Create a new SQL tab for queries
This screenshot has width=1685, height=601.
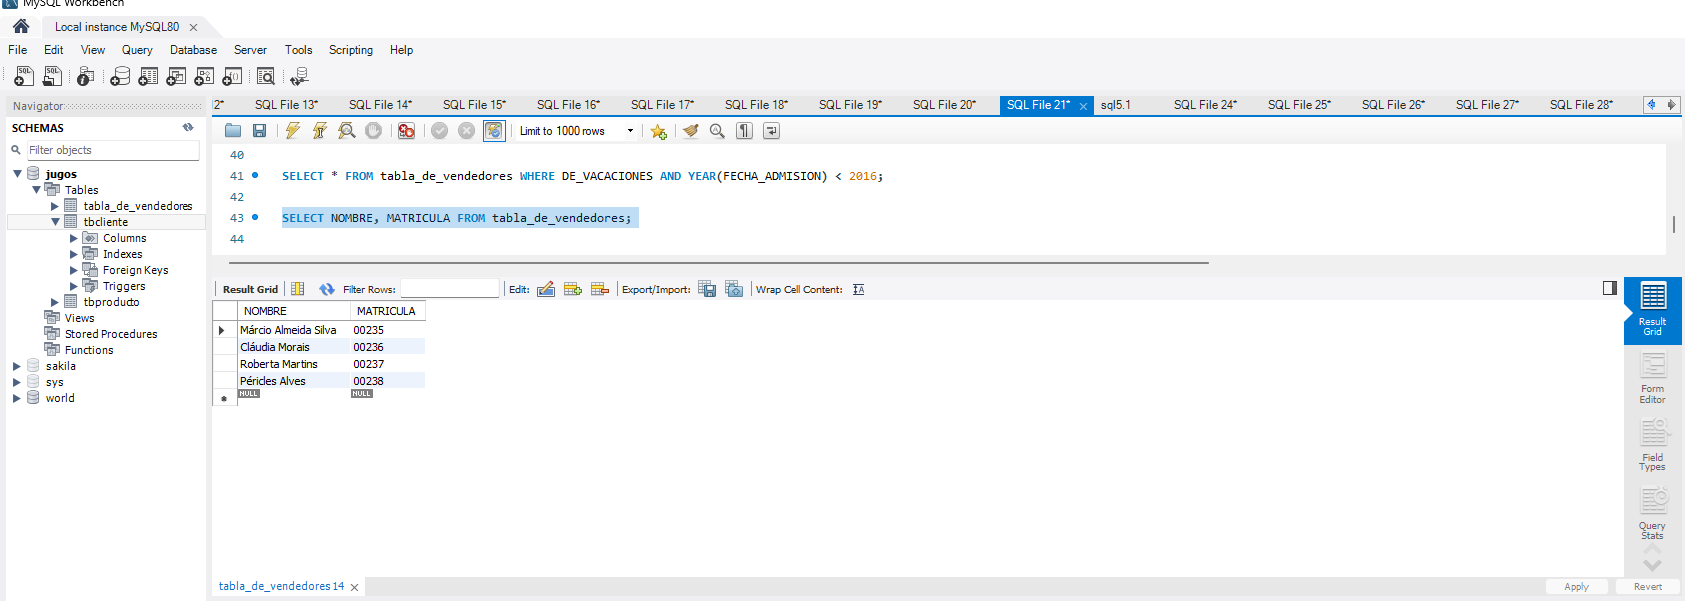(24, 76)
